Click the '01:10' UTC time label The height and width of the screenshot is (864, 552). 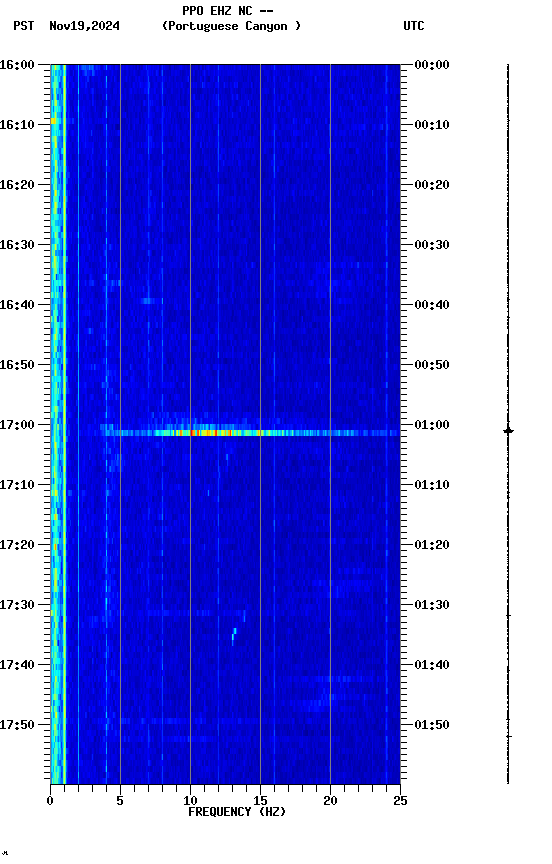point(432,485)
